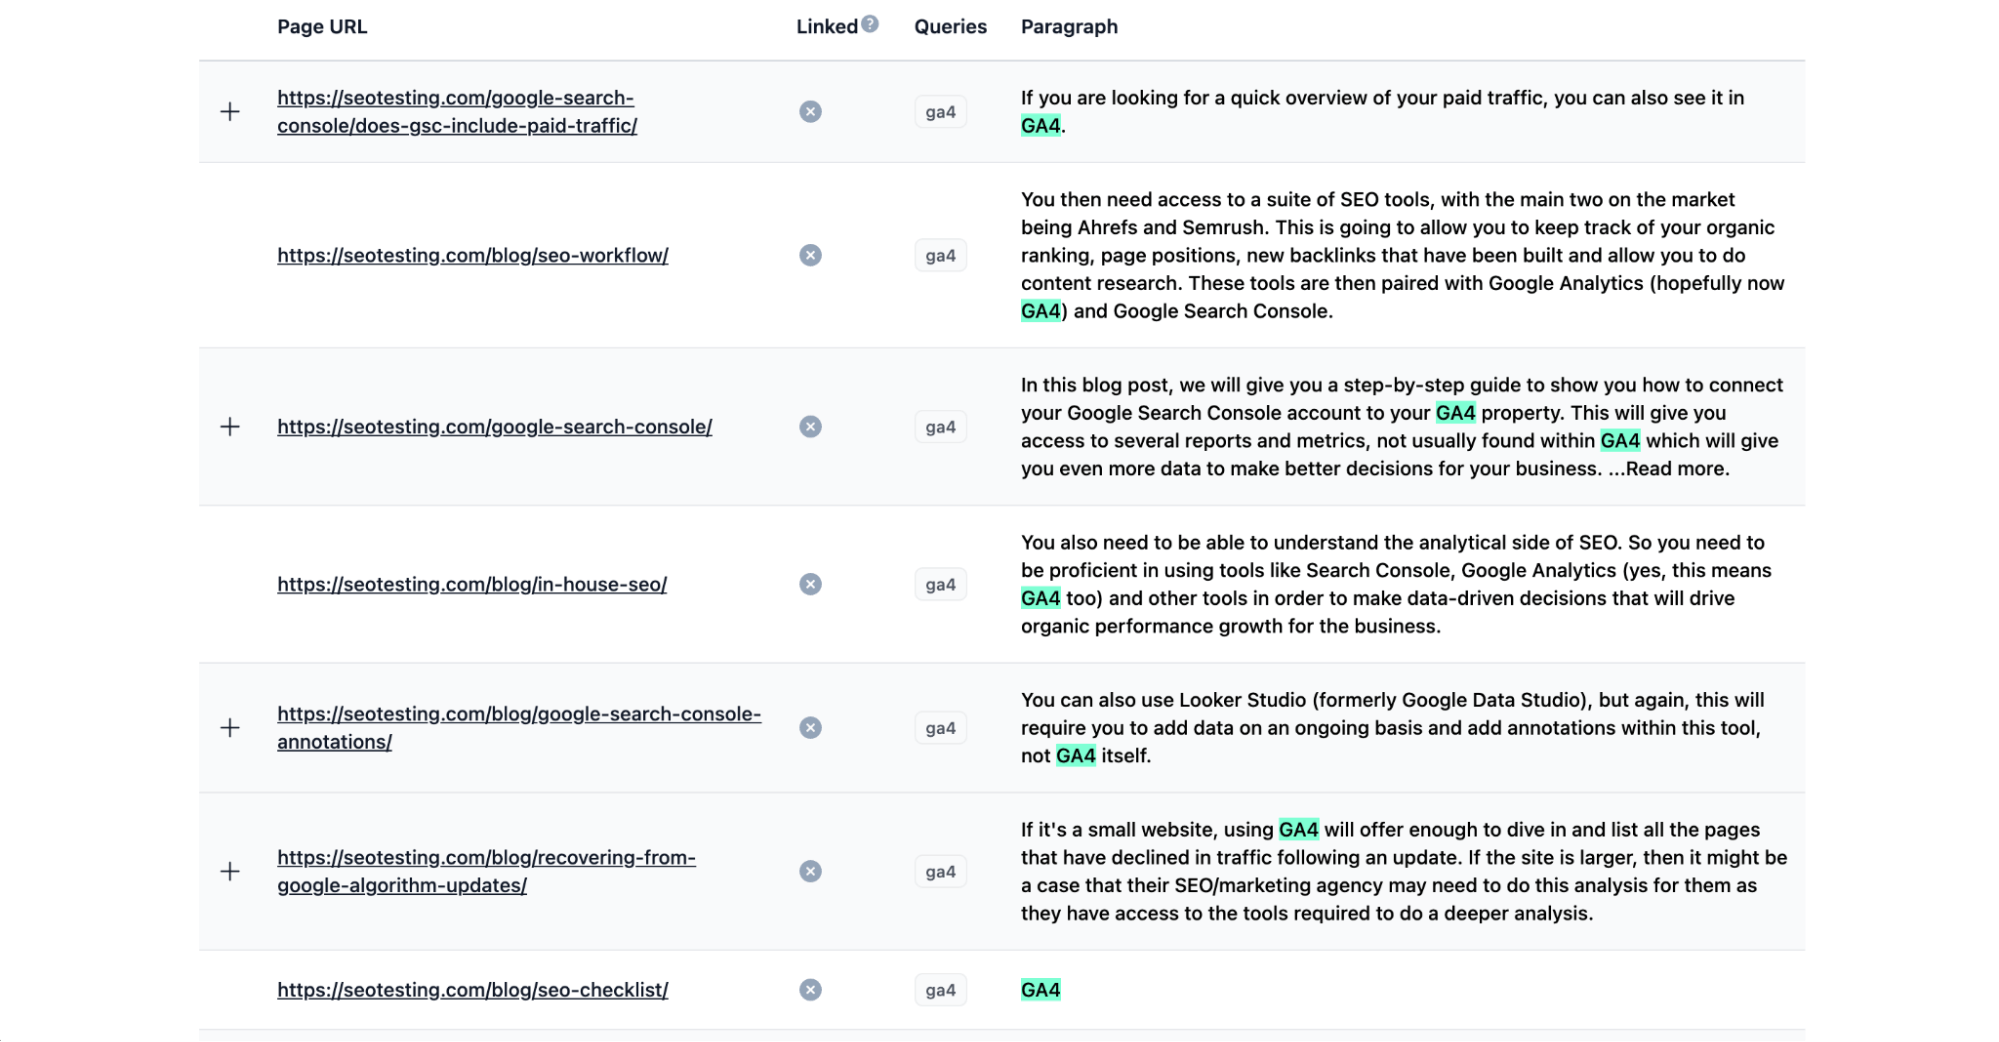Screen dimensions: 1999x1042
Task: Expand the does-gsc-include-paid-traffic row
Action: tap(231, 111)
